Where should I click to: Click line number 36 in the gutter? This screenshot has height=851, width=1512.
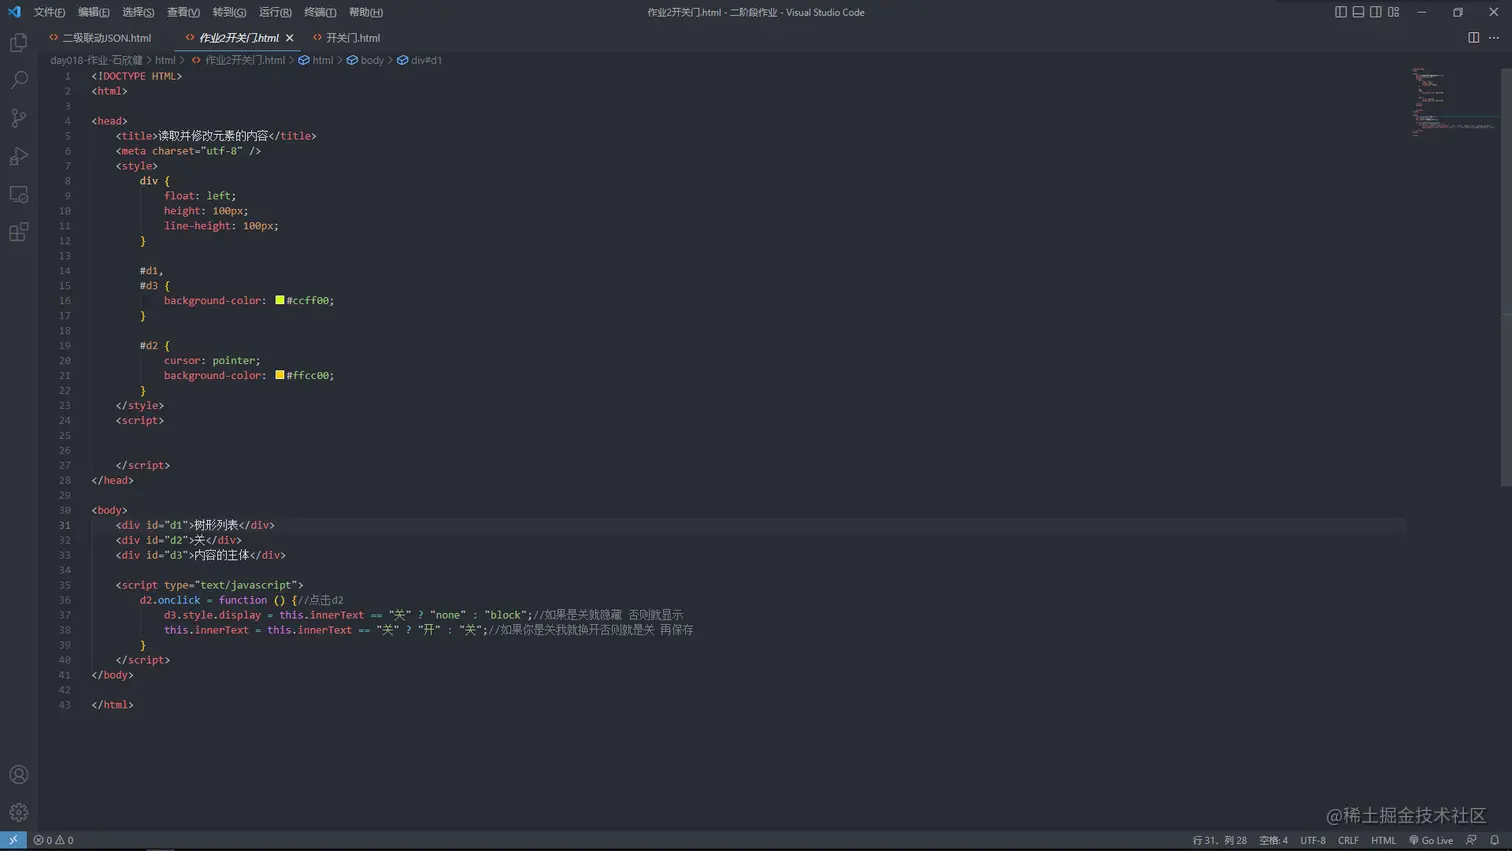pos(64,600)
